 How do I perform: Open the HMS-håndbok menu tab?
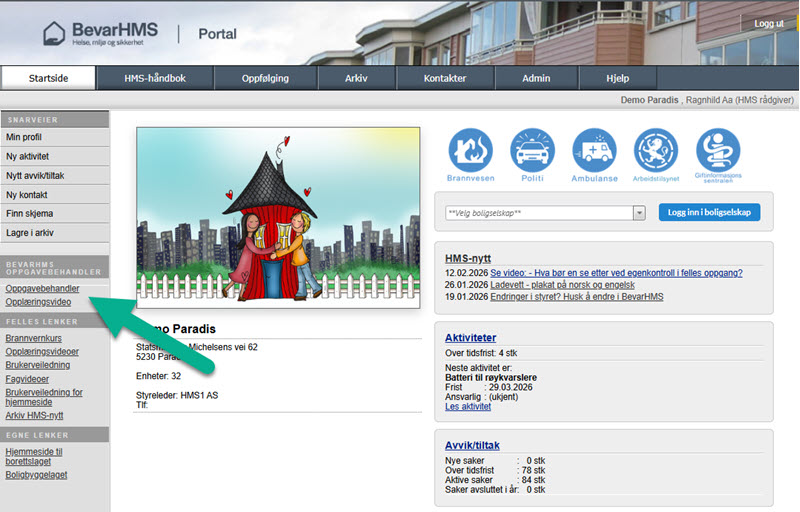click(155, 78)
